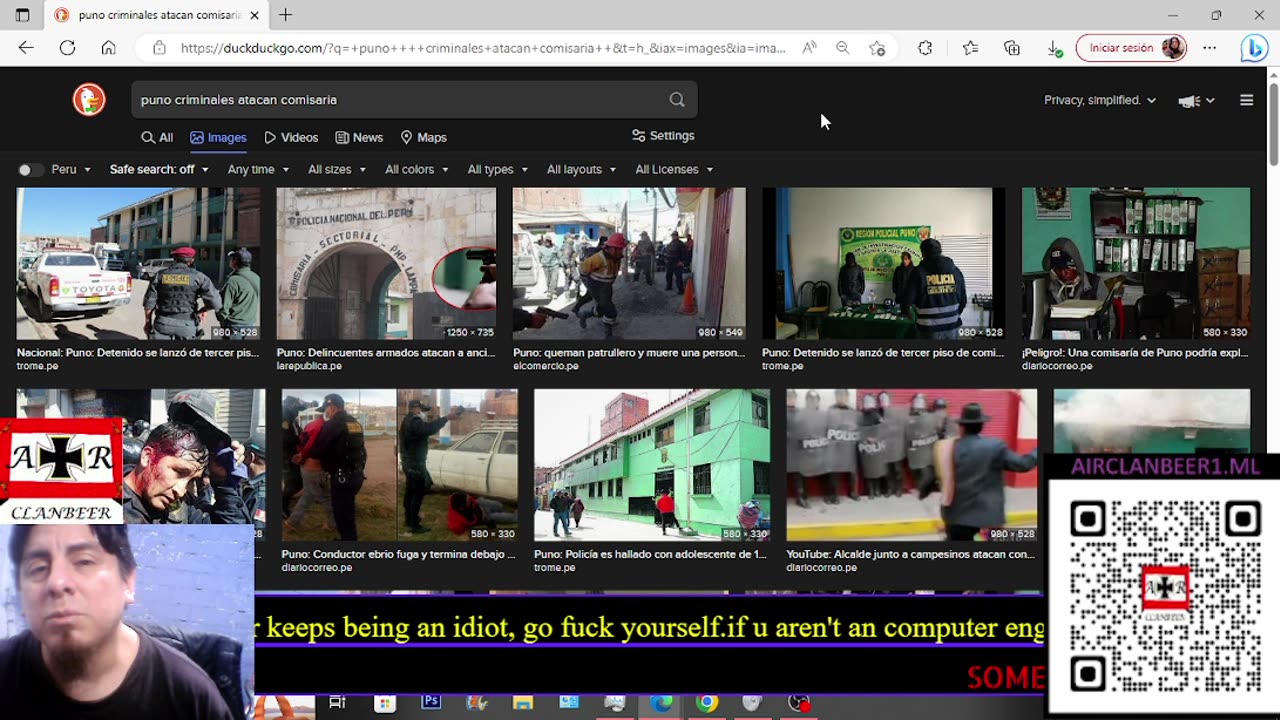View site information lock icon
Viewport: 1280px width, 720px height.
159,48
